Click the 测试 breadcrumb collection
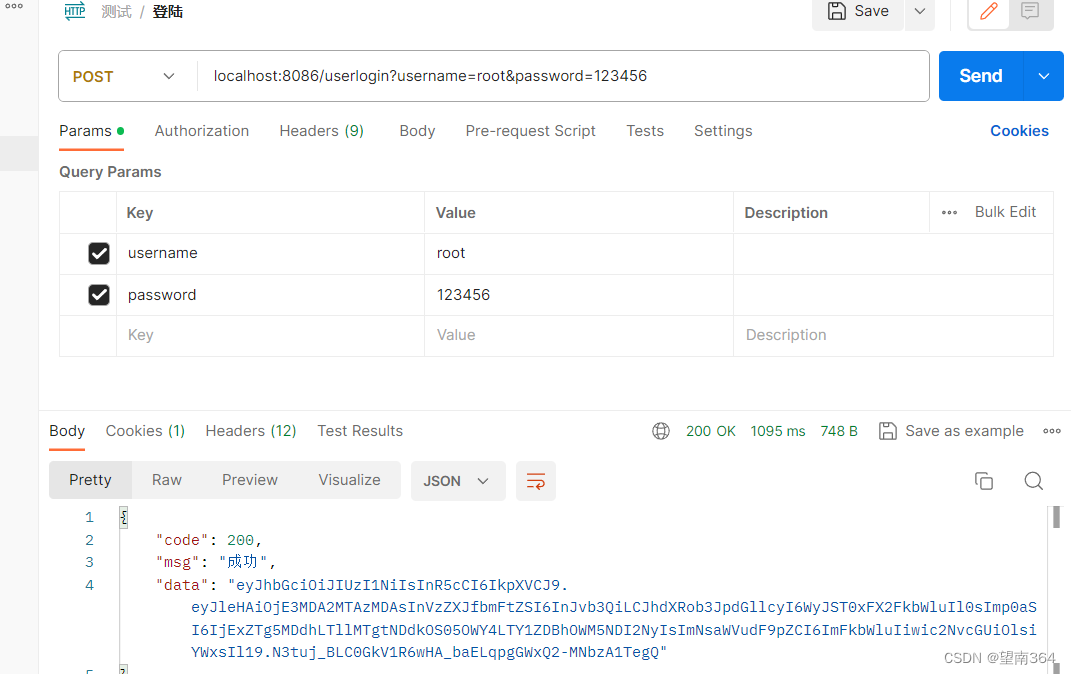This screenshot has width=1071, height=674. coord(116,12)
